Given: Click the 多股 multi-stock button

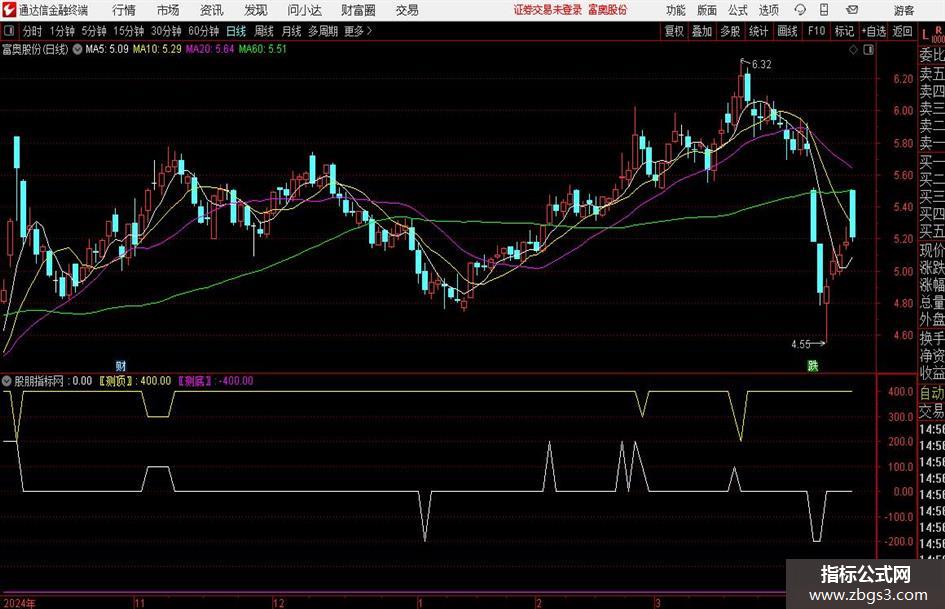Looking at the screenshot, I should click(x=730, y=31).
